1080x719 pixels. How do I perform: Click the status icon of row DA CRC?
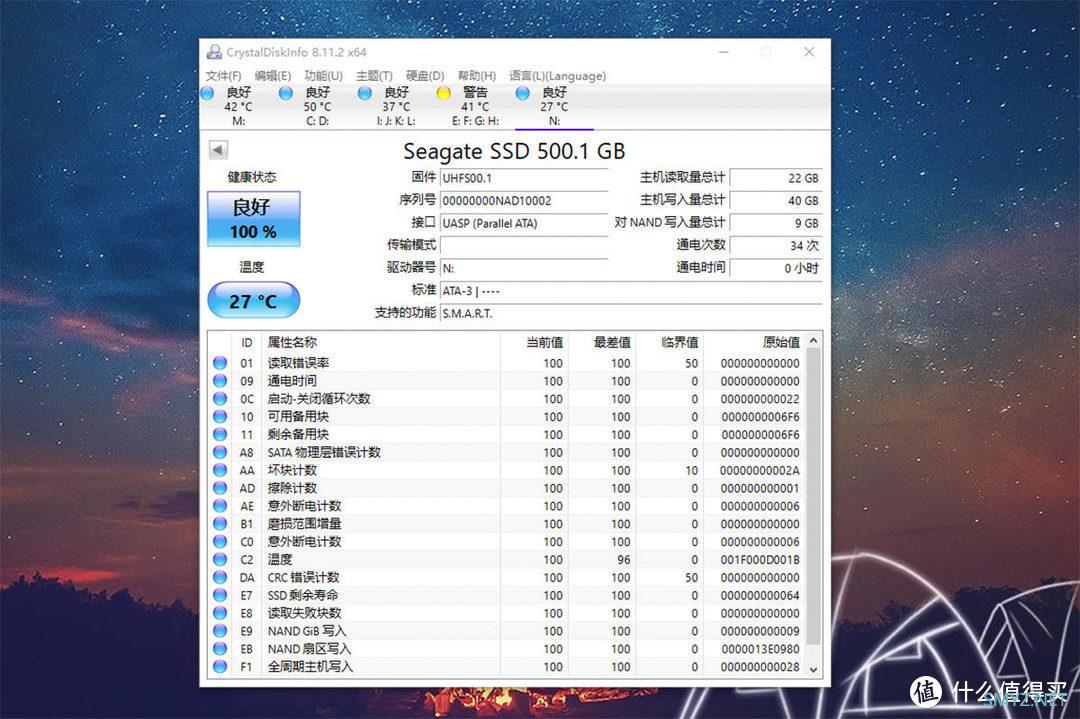(220, 577)
